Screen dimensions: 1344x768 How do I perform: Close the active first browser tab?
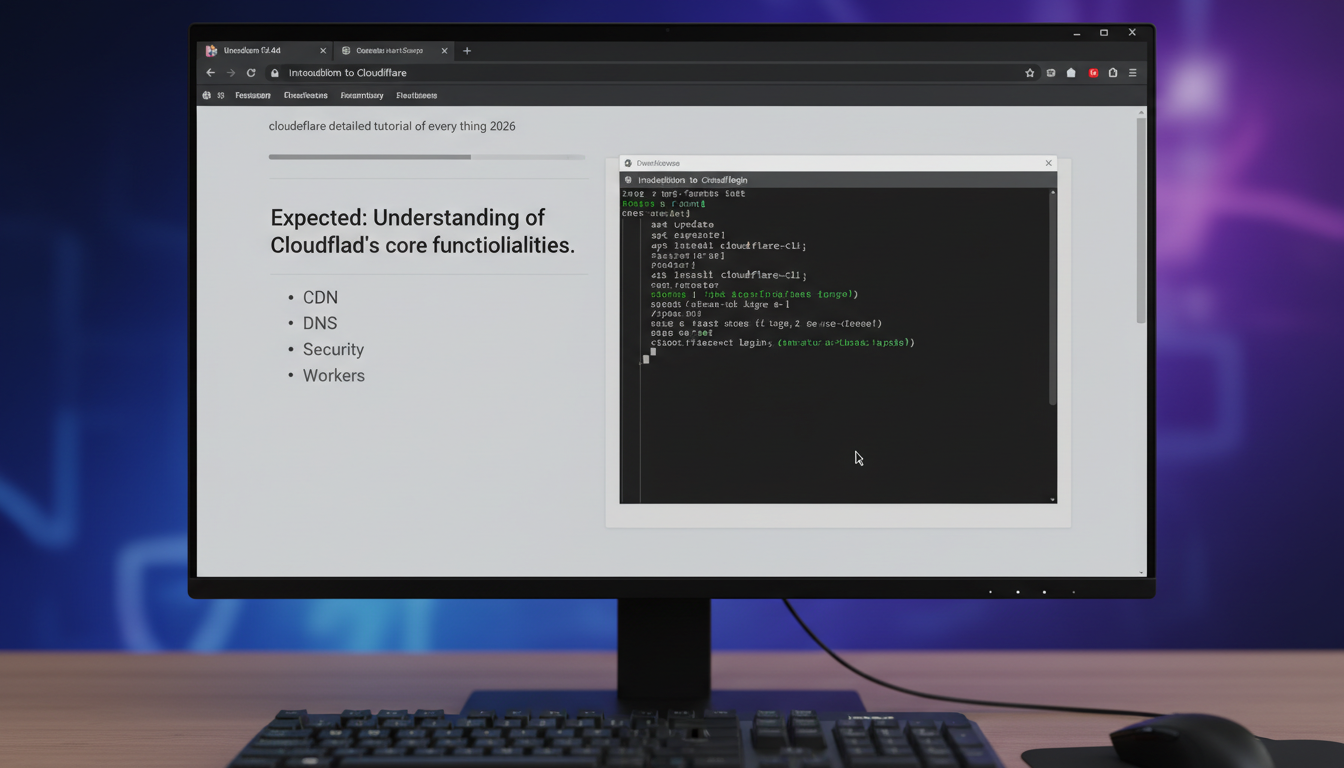(323, 51)
